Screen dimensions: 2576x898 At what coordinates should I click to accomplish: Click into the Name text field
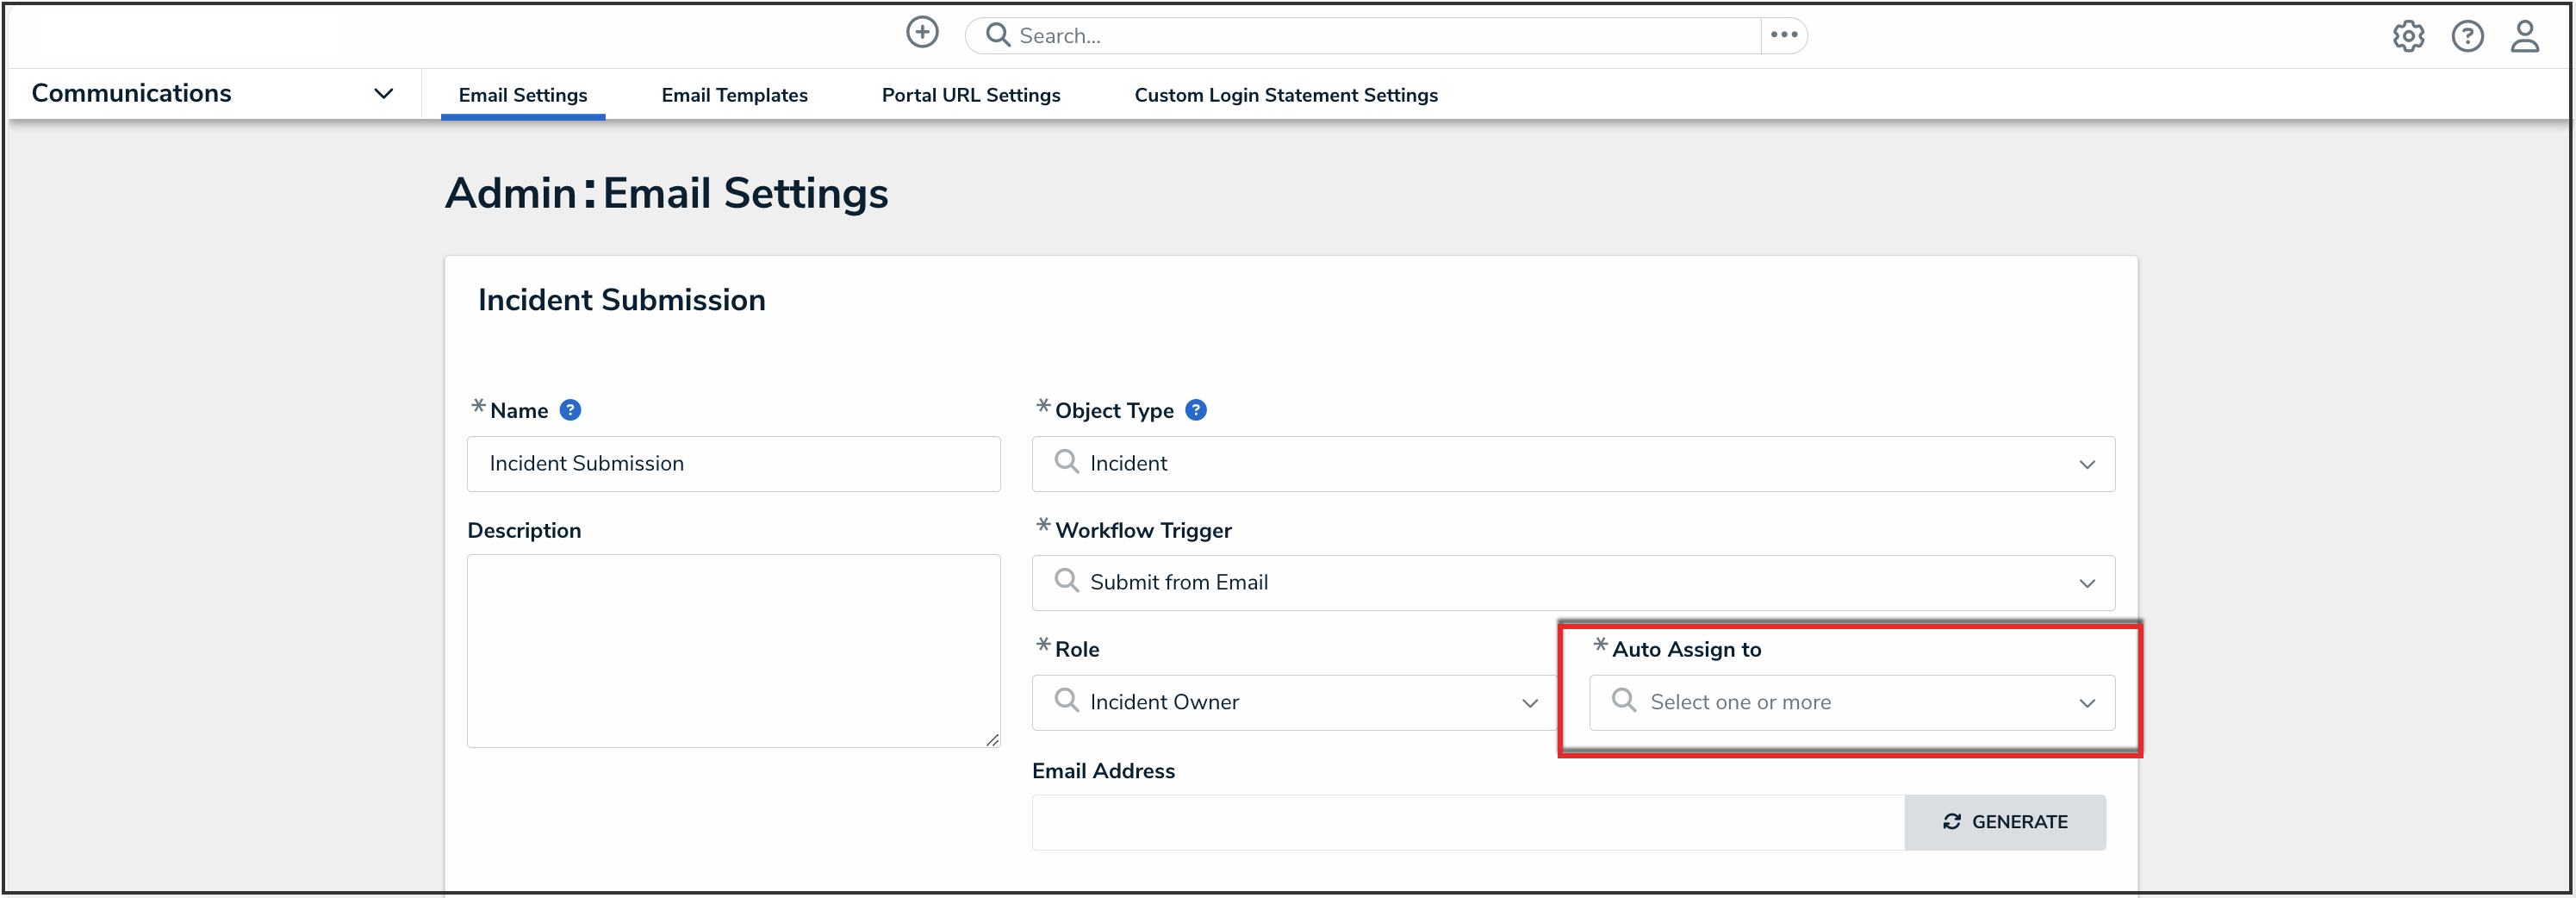[733, 464]
